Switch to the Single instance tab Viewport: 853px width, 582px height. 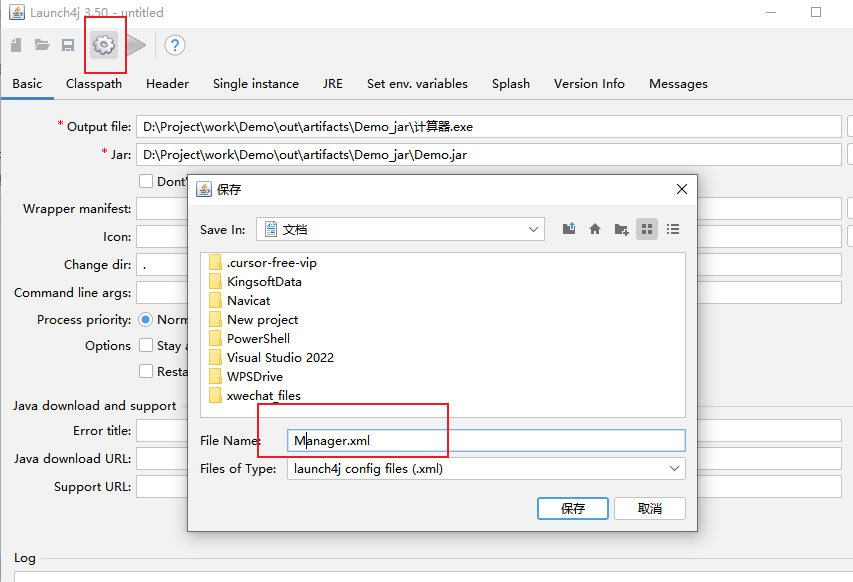tap(256, 84)
